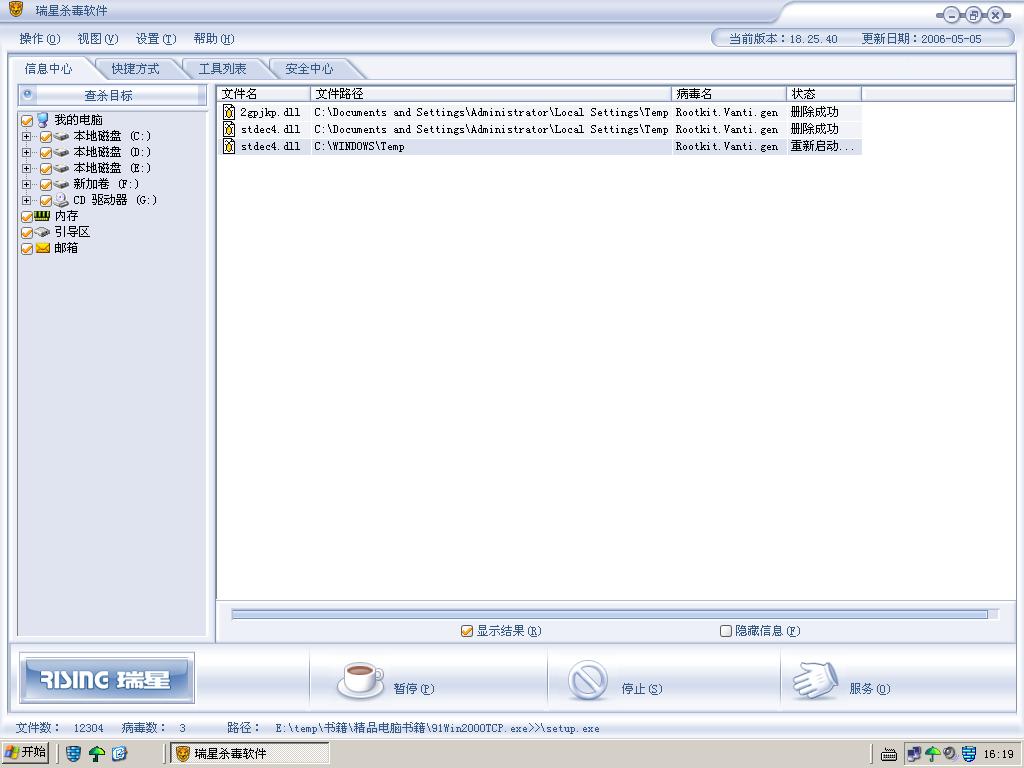Screen dimensions: 1024x768
Task: Click the Rising 瑞星 brand logo button
Action: (106, 679)
